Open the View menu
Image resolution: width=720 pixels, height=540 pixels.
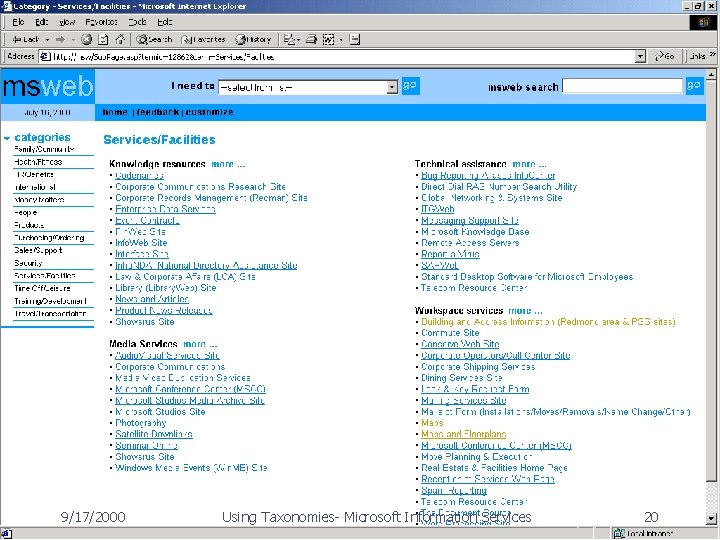(67, 22)
